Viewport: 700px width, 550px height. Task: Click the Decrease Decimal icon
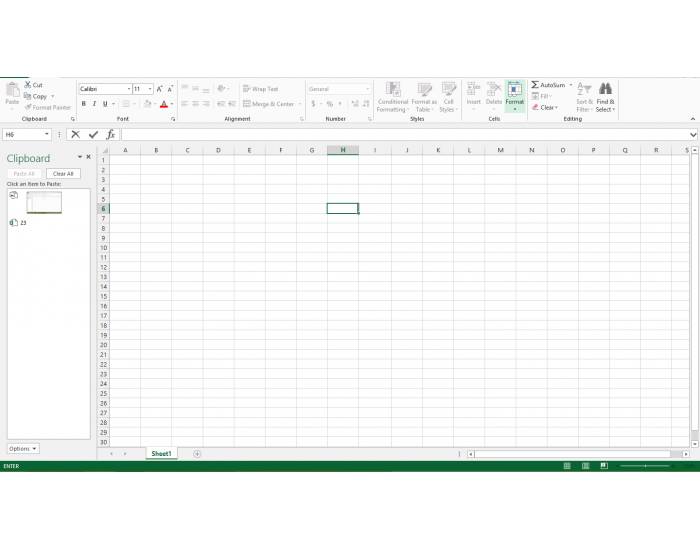point(366,104)
